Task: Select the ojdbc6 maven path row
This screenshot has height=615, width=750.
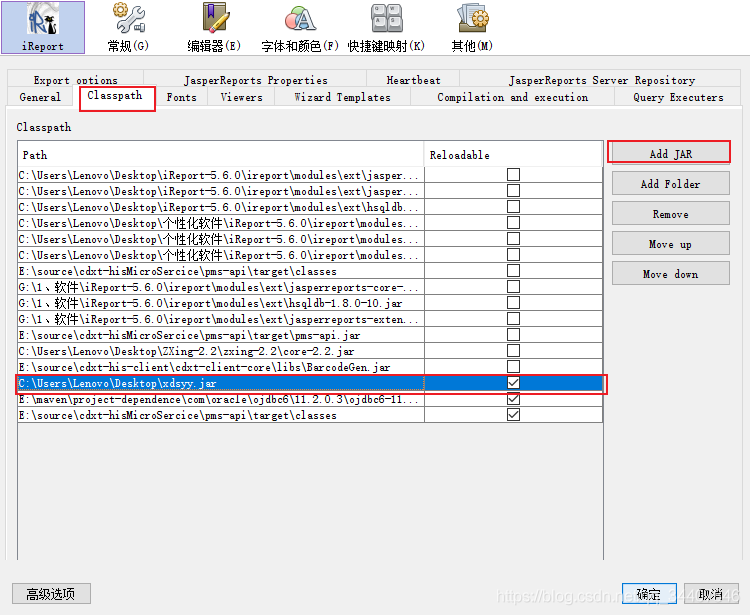Action: [221, 399]
